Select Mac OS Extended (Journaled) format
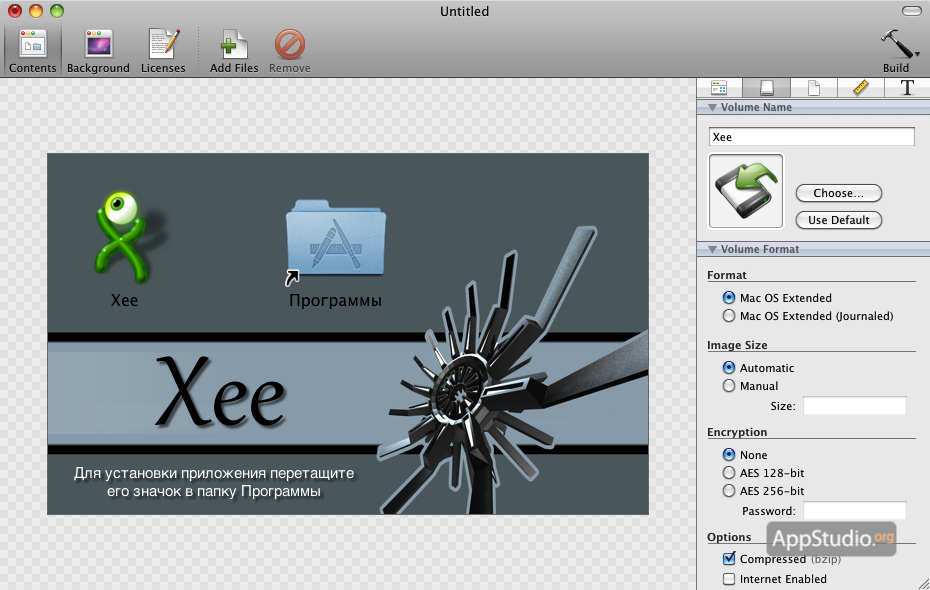Screen dimensions: 930x590 pos(729,316)
